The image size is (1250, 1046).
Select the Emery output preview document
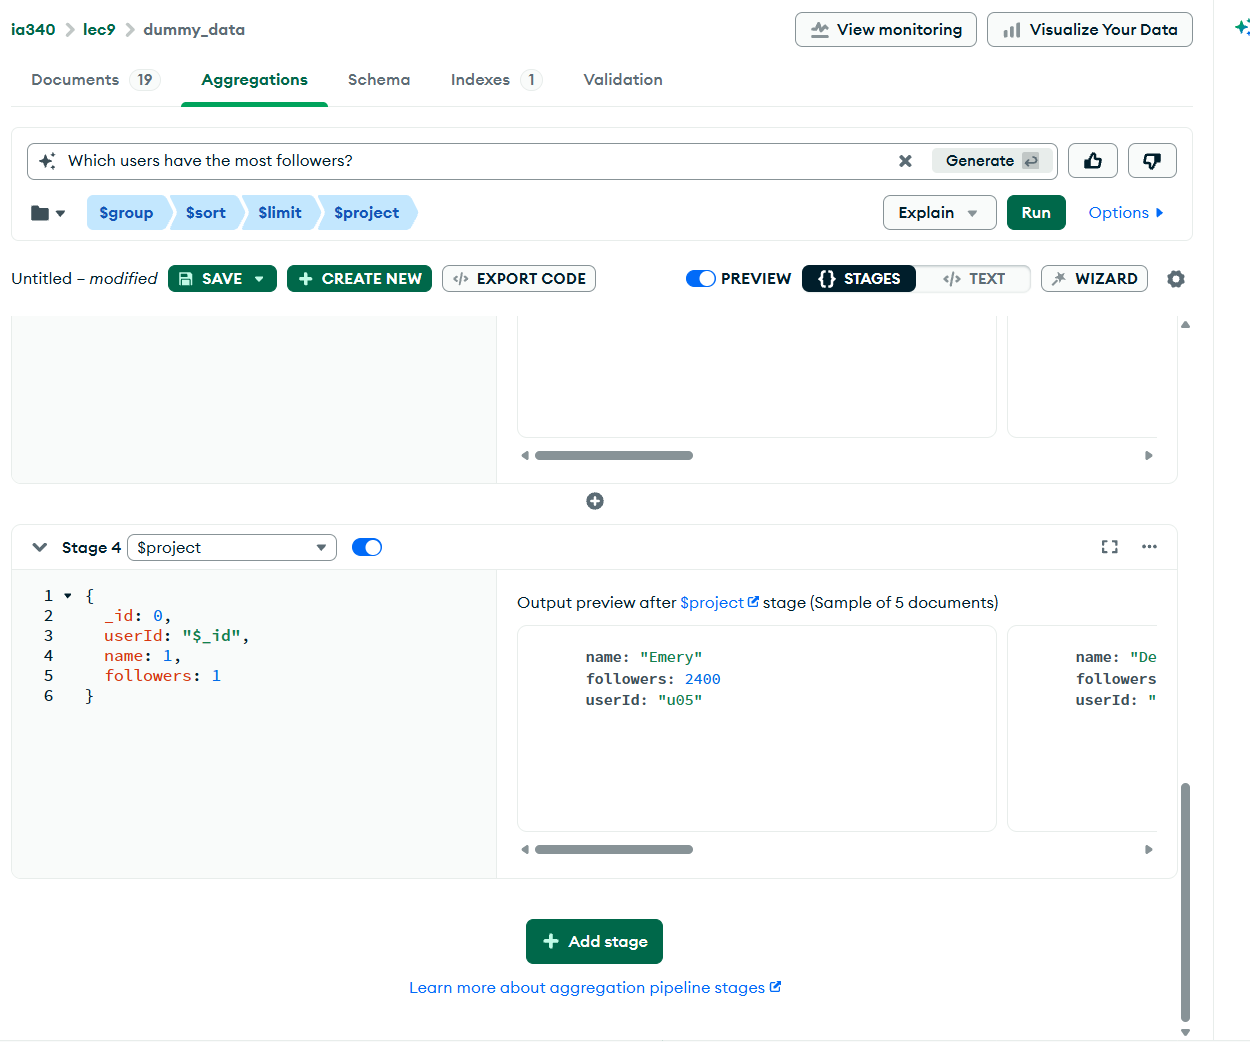757,728
